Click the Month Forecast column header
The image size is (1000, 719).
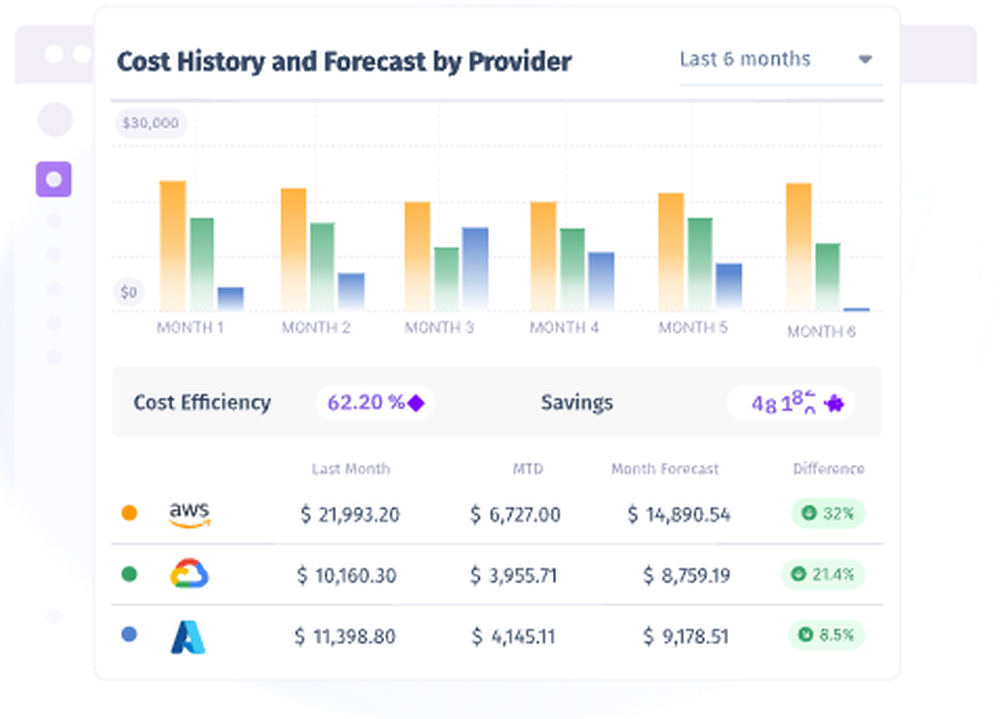coord(665,469)
